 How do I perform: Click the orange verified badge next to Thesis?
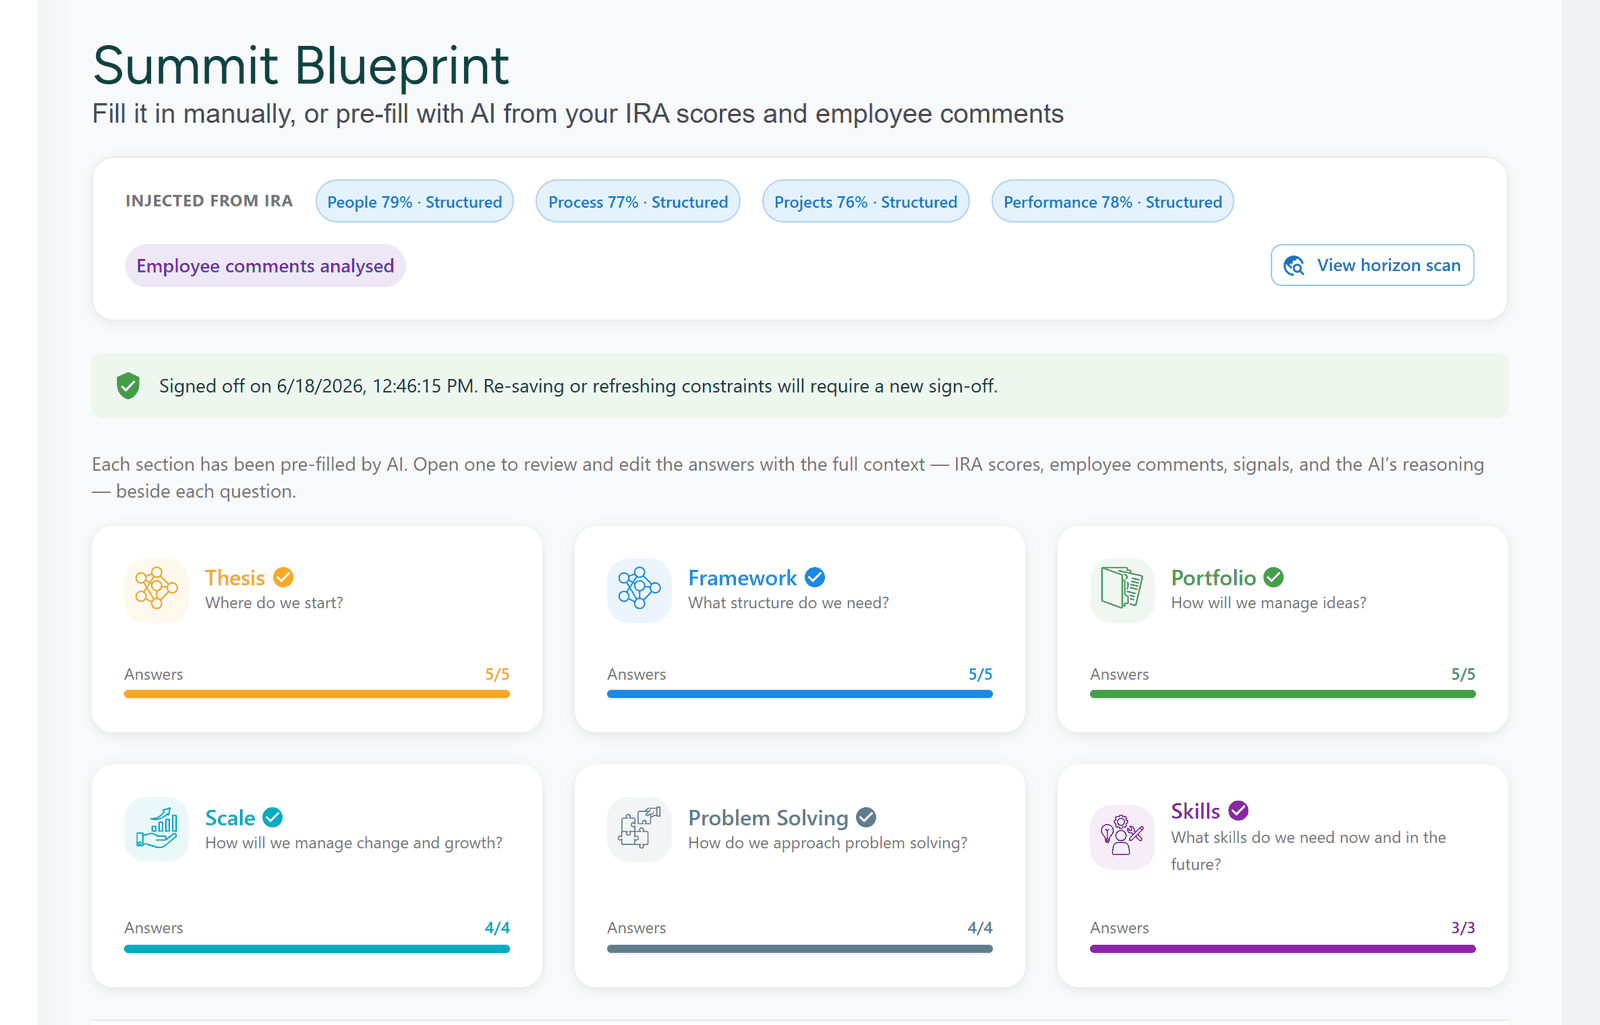[x=283, y=577]
